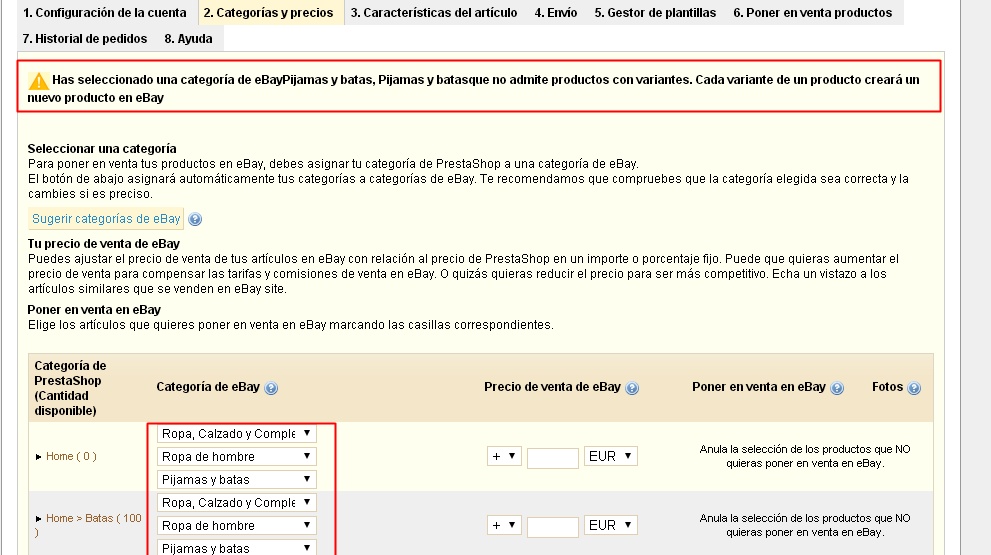
Task: Open Pijamas y batas dropdown in Home row
Action: (236, 479)
